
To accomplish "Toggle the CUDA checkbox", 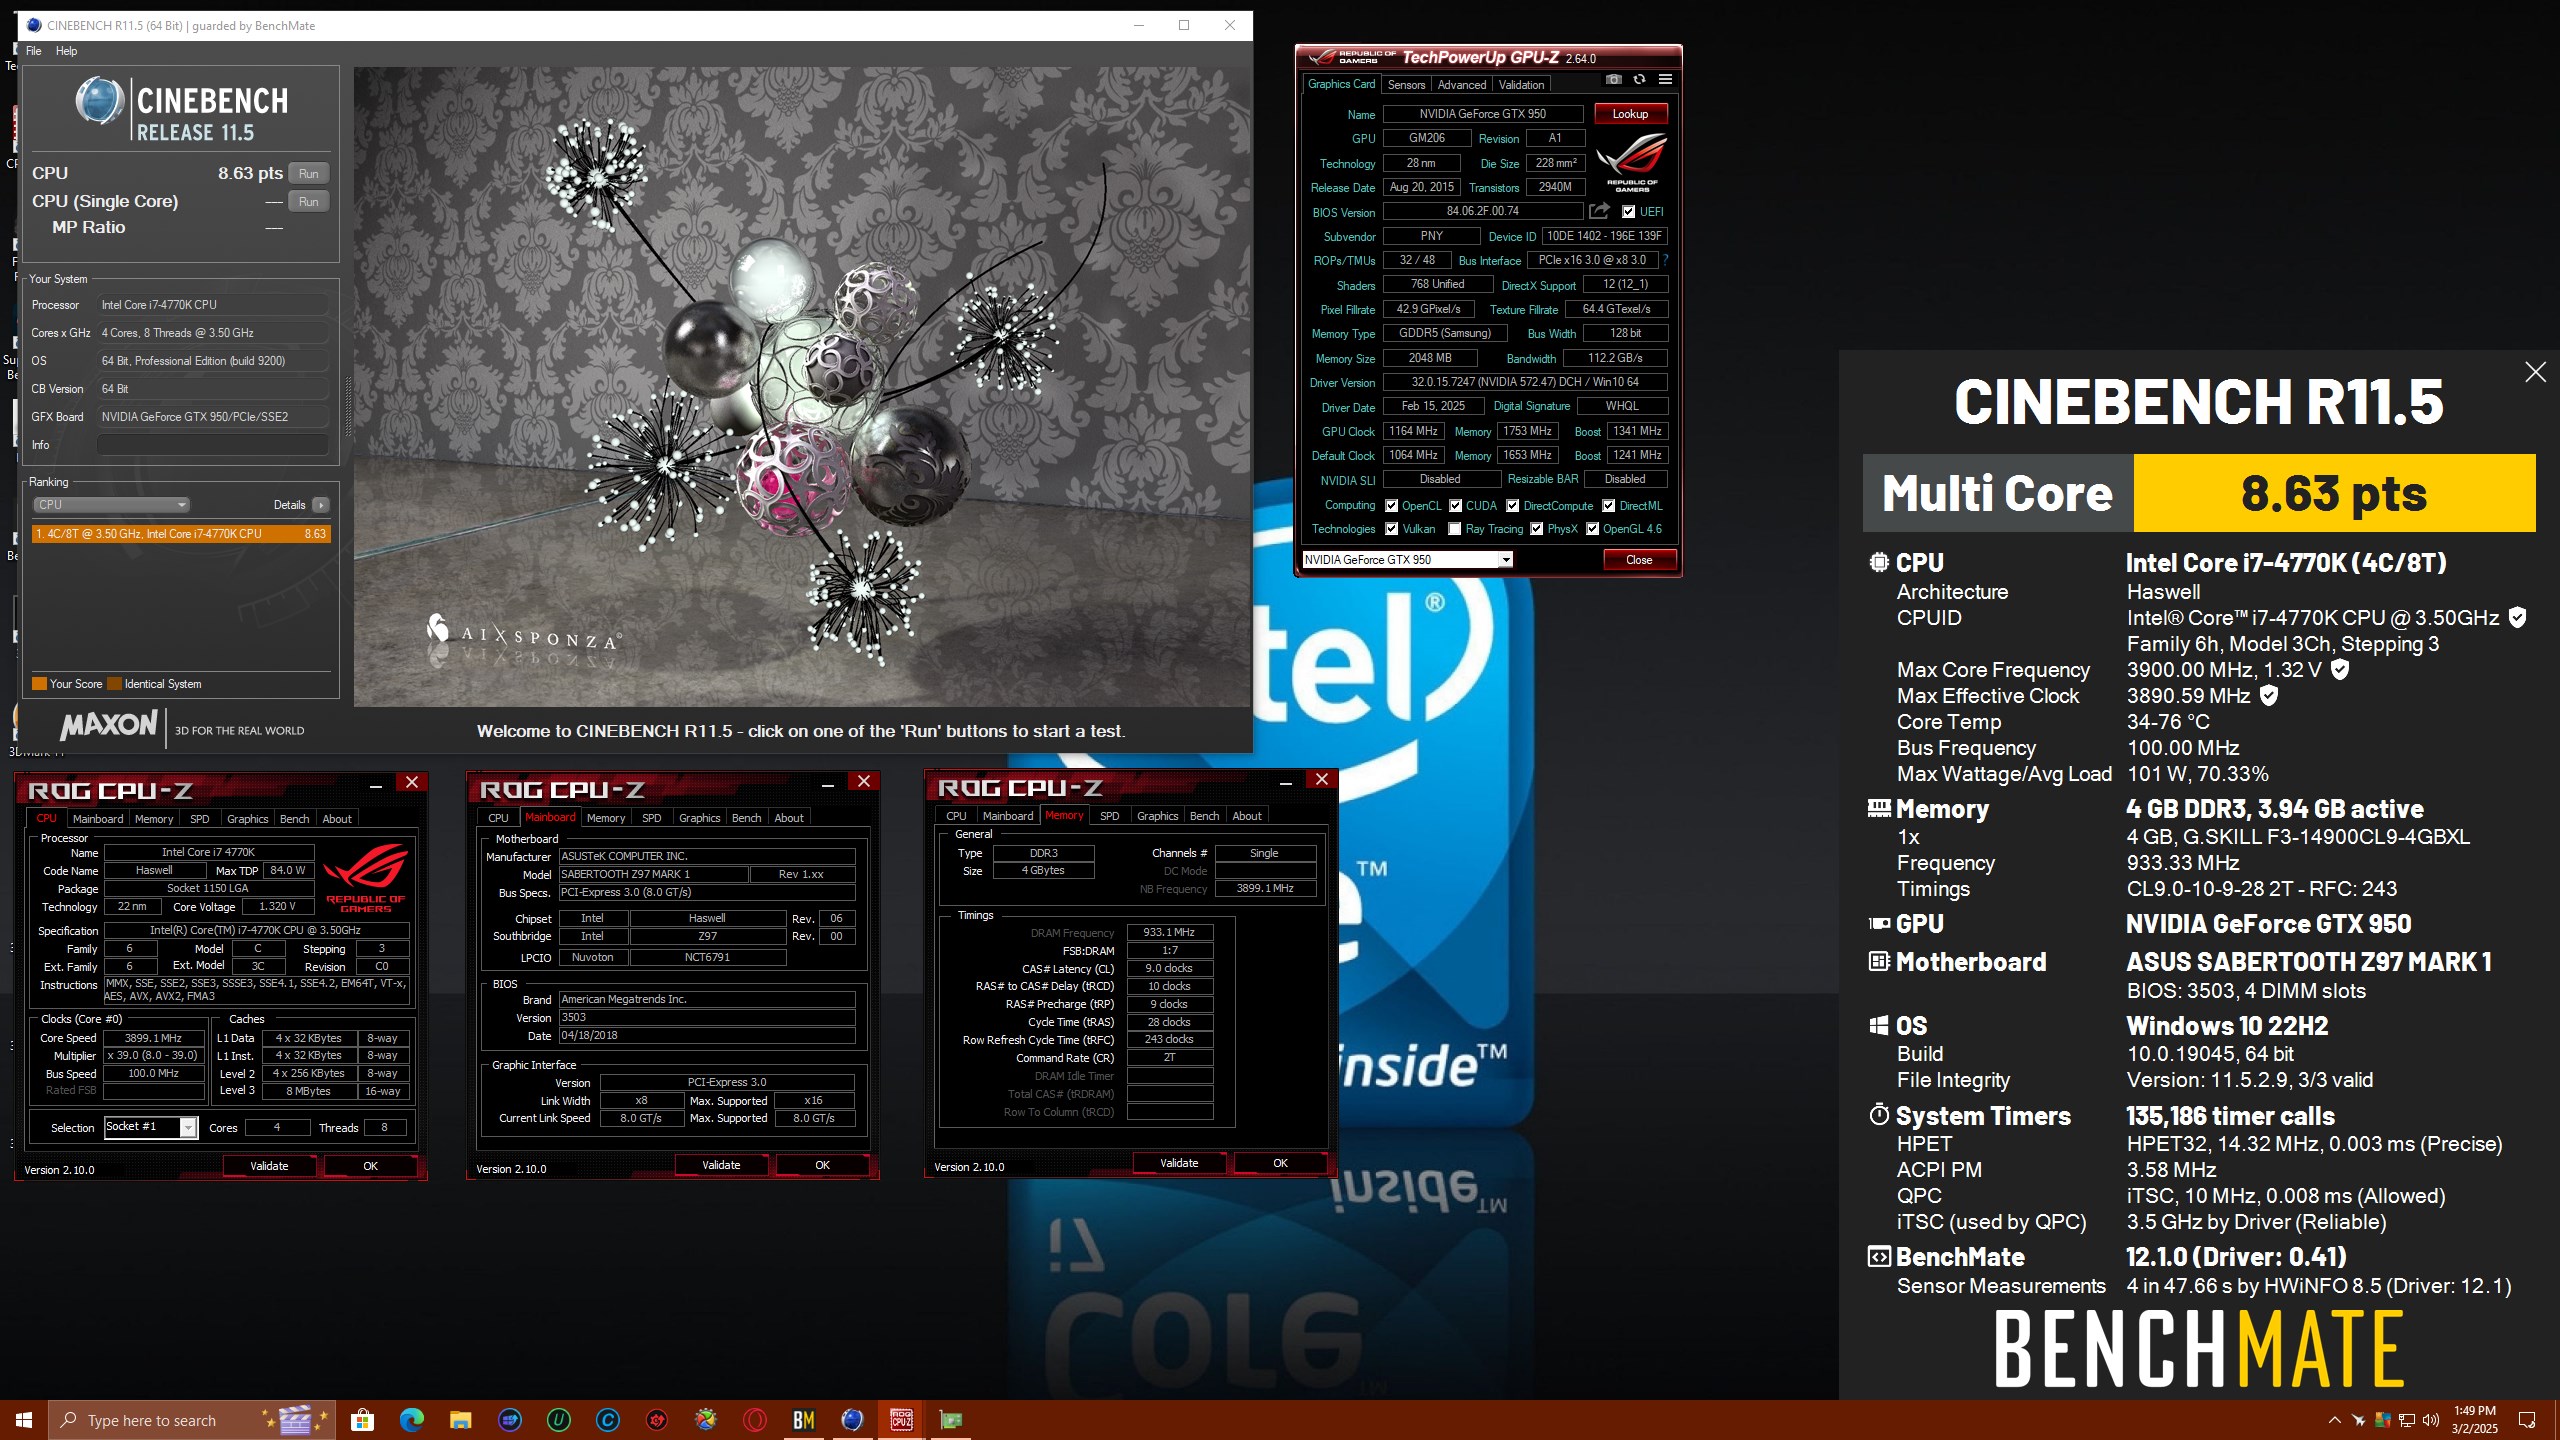I will (1455, 506).
